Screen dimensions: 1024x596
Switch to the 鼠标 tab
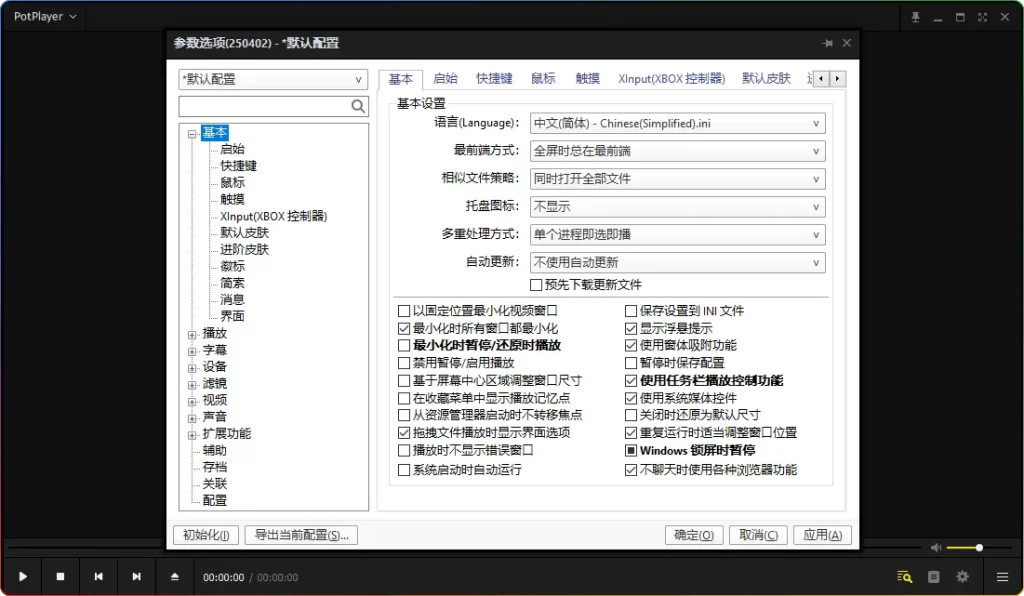pyautogui.click(x=543, y=78)
